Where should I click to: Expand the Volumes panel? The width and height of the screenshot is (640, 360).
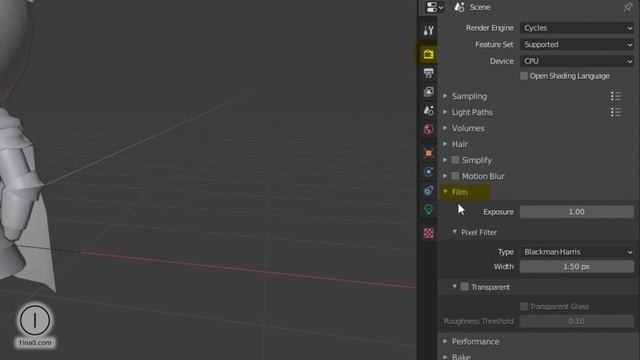(468, 128)
